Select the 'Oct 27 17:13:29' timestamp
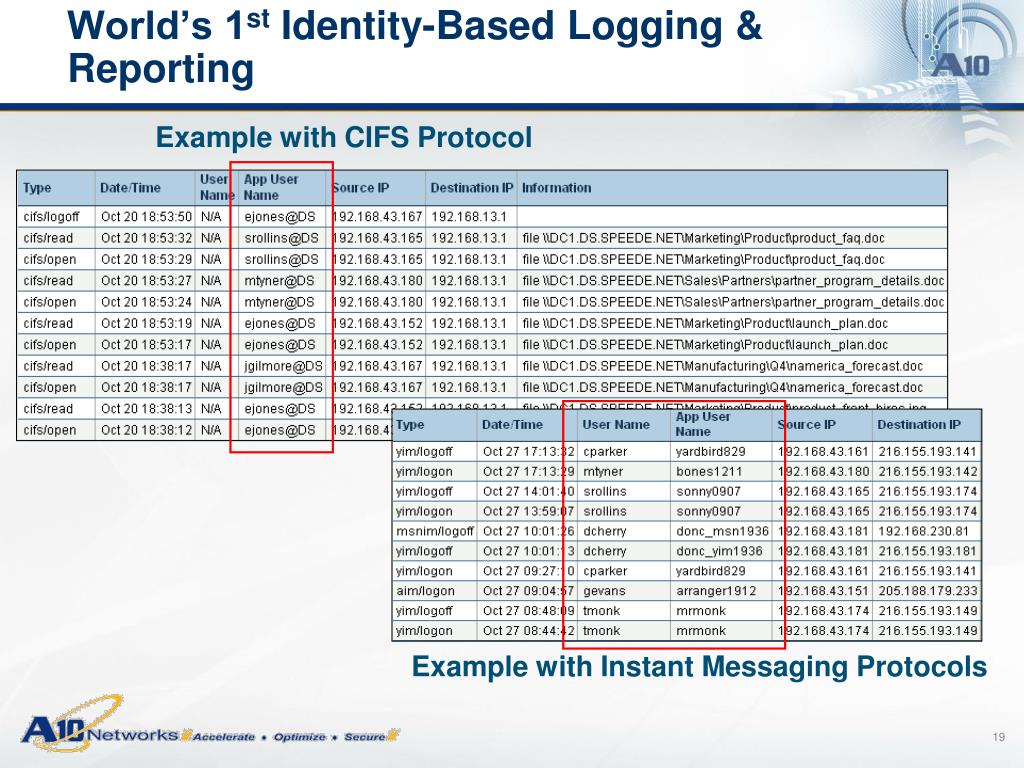Viewport: 1024px width, 768px height. coord(528,472)
